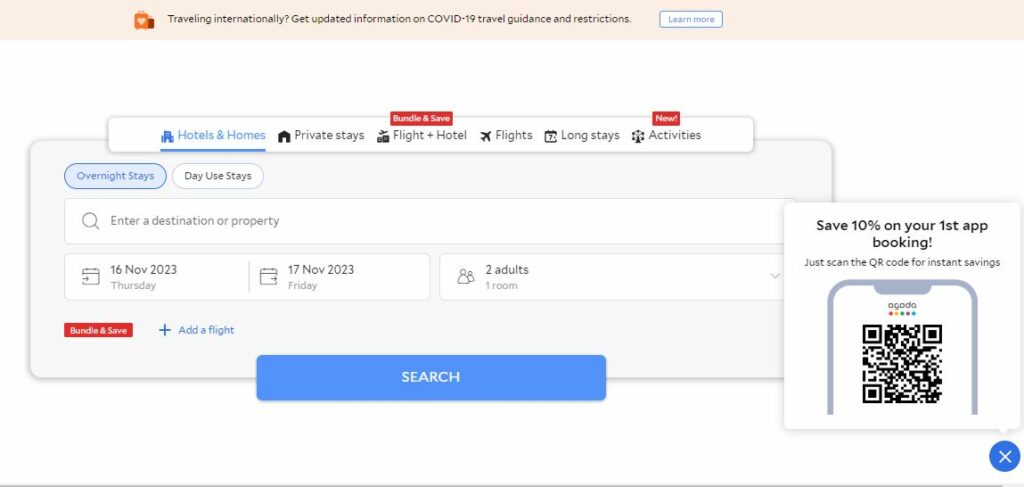Switch to the Long stays tab
The height and width of the screenshot is (487, 1024).
[x=582, y=136]
